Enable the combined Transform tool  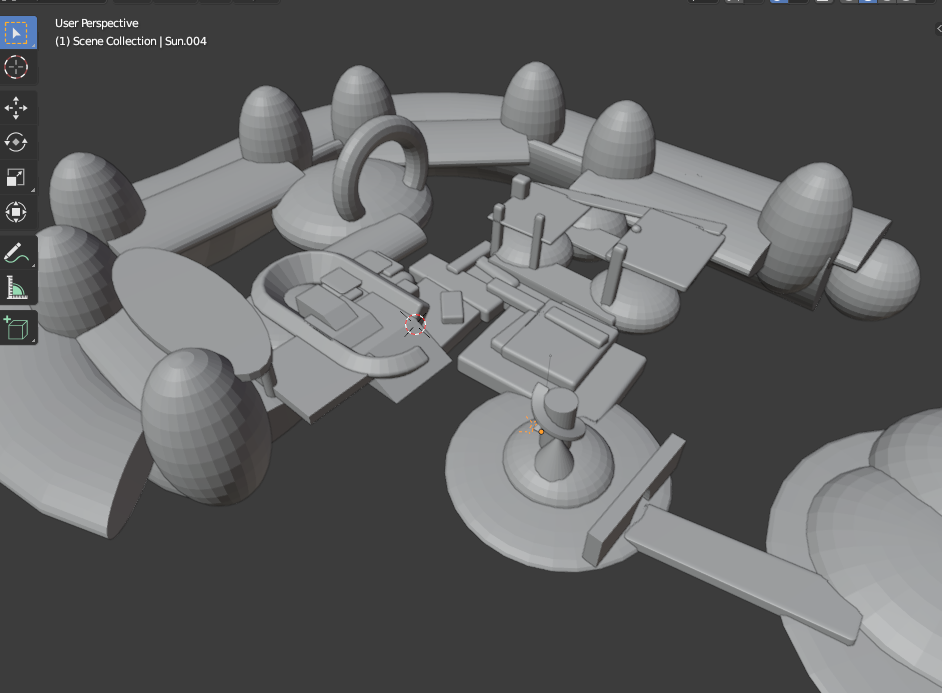(16, 211)
